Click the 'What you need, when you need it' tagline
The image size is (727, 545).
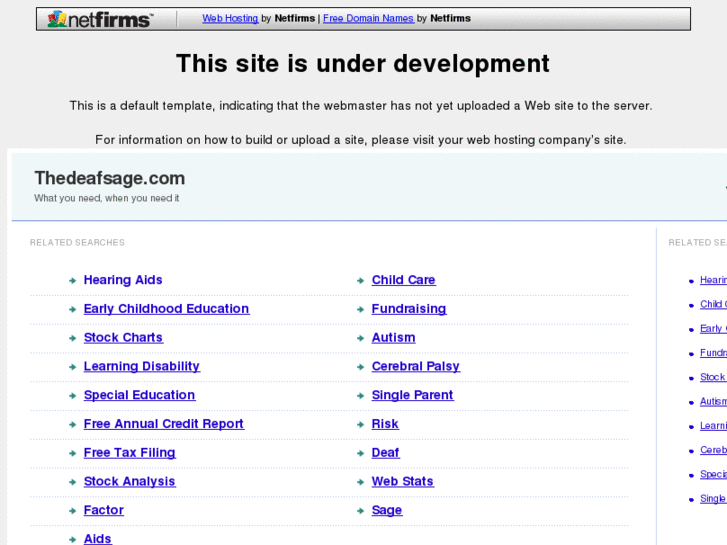(107, 198)
